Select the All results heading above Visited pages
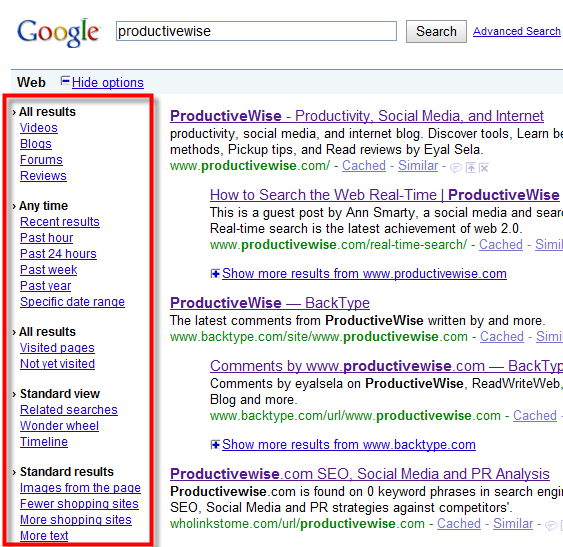Viewport: 563px width, 547px height. [x=47, y=332]
